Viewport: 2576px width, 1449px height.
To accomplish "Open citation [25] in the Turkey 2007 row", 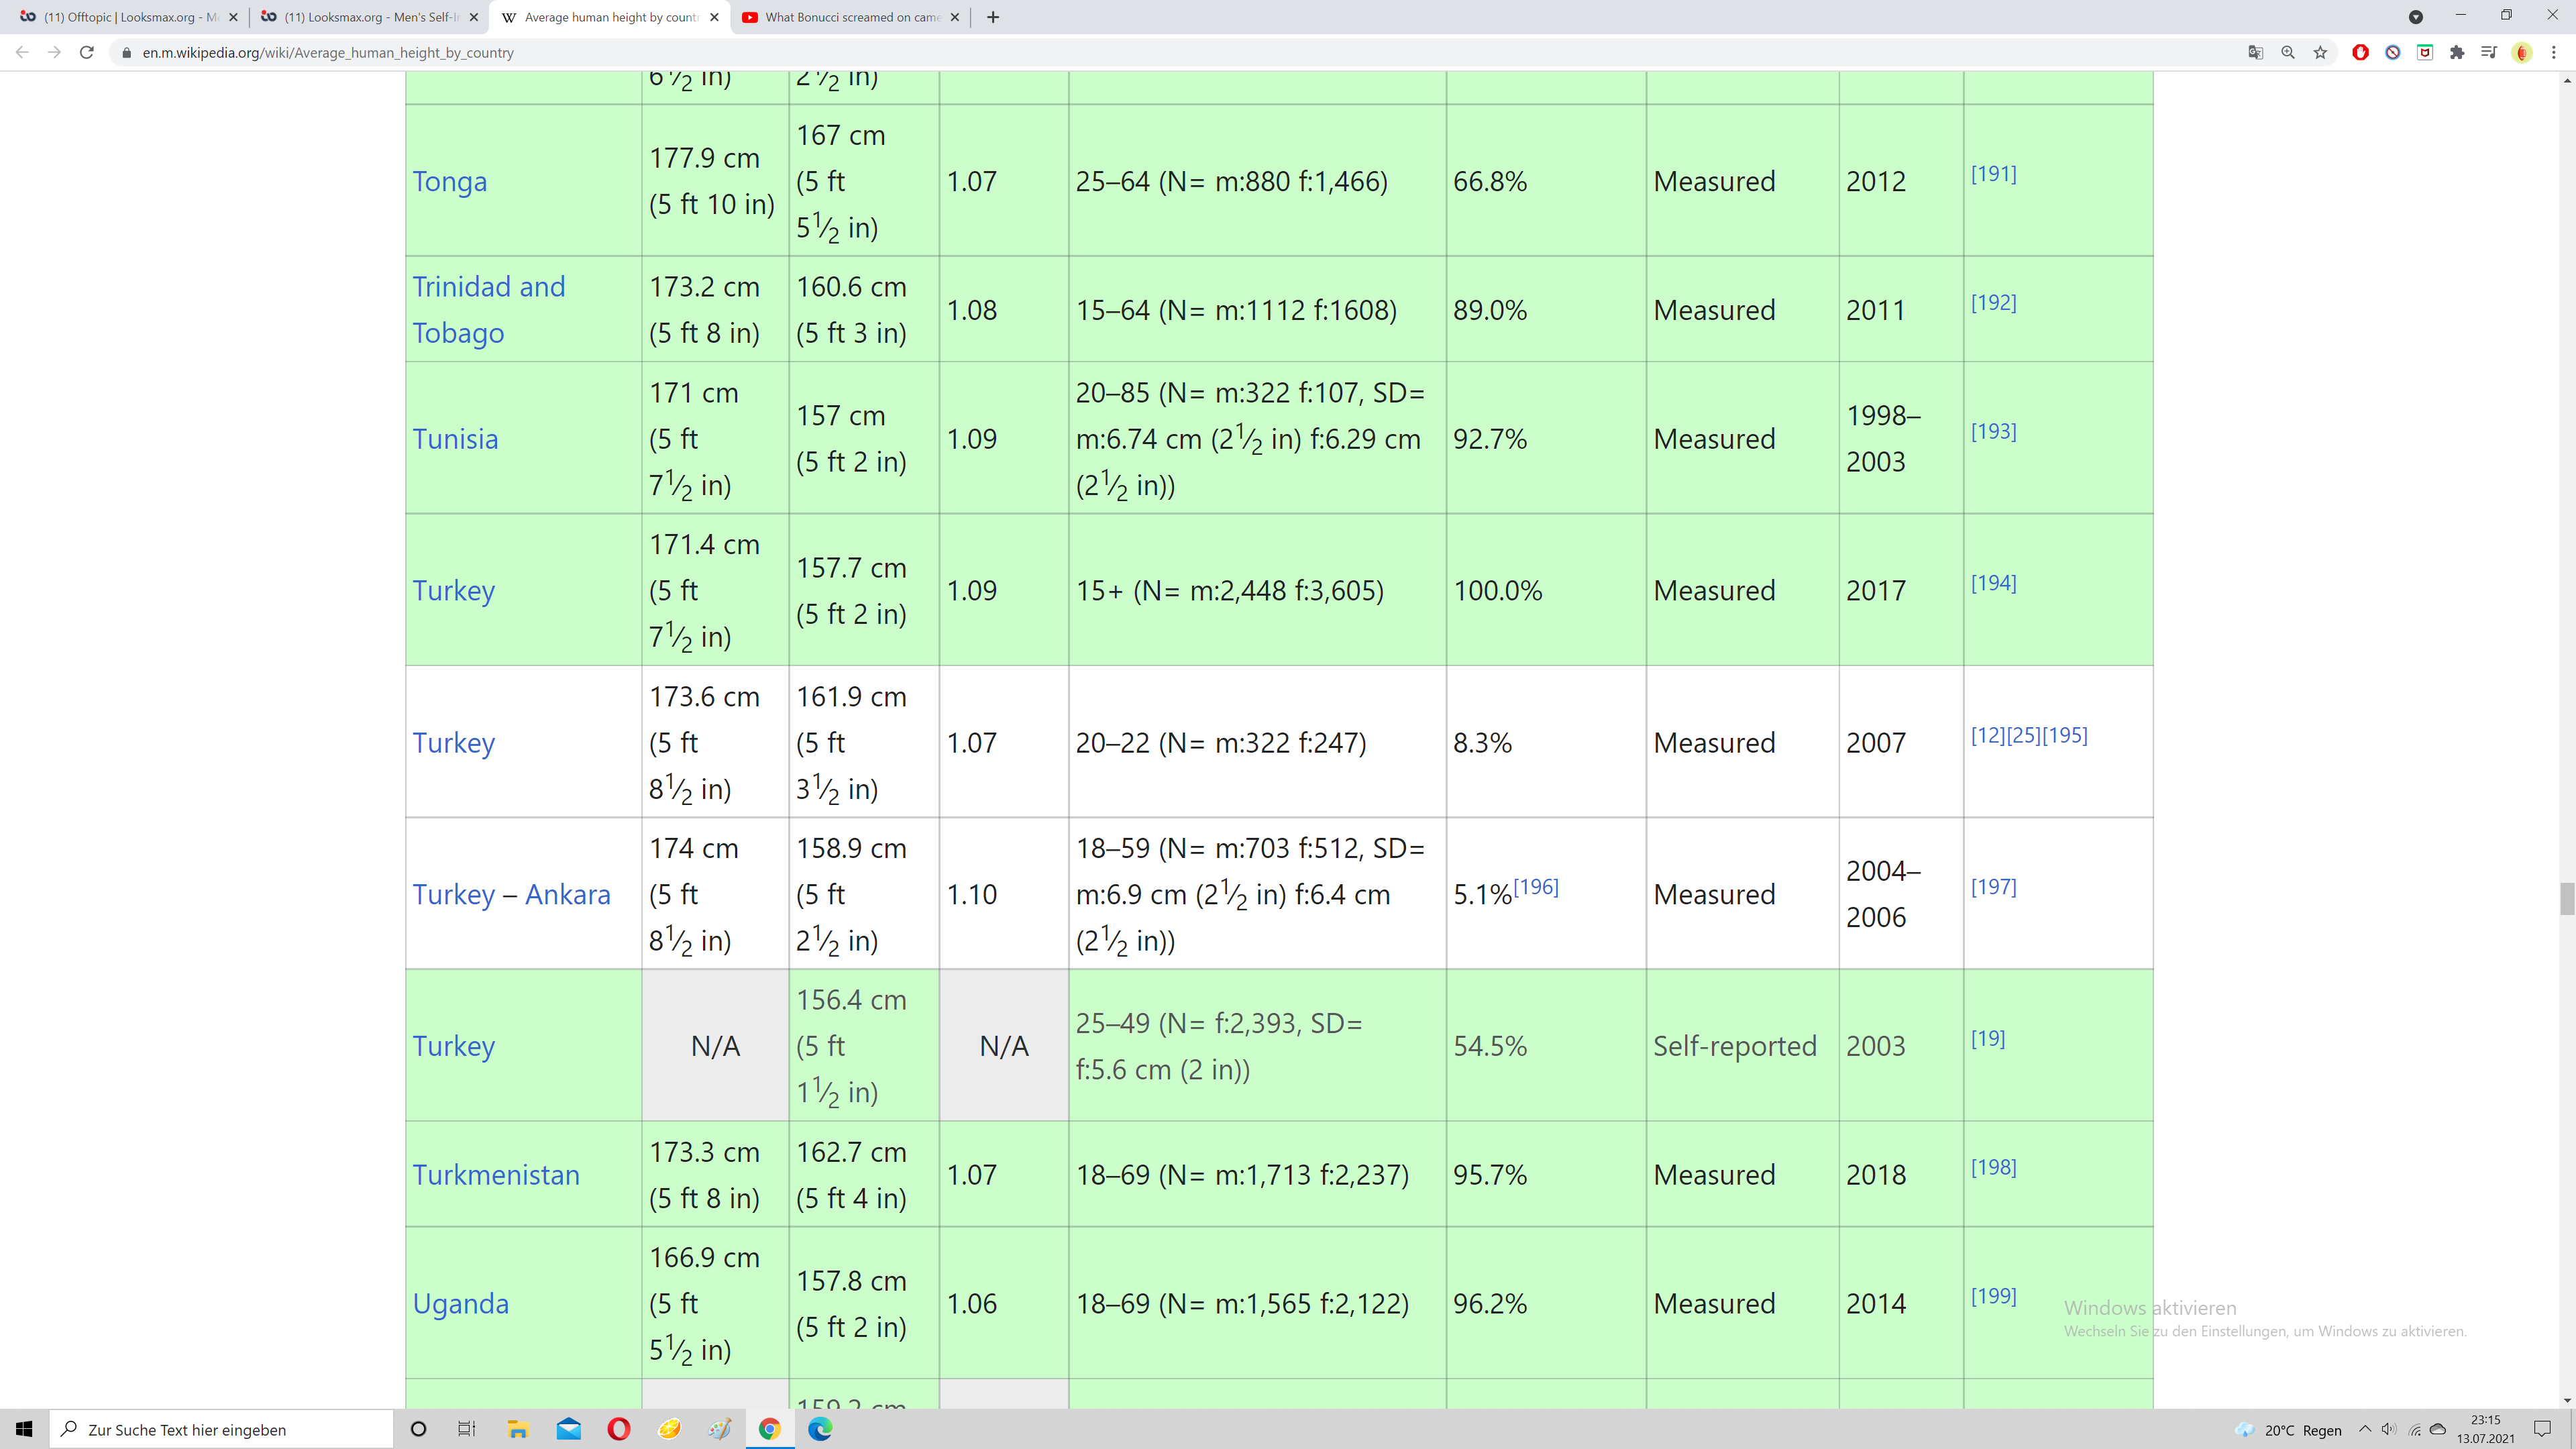I will pos(2023,735).
